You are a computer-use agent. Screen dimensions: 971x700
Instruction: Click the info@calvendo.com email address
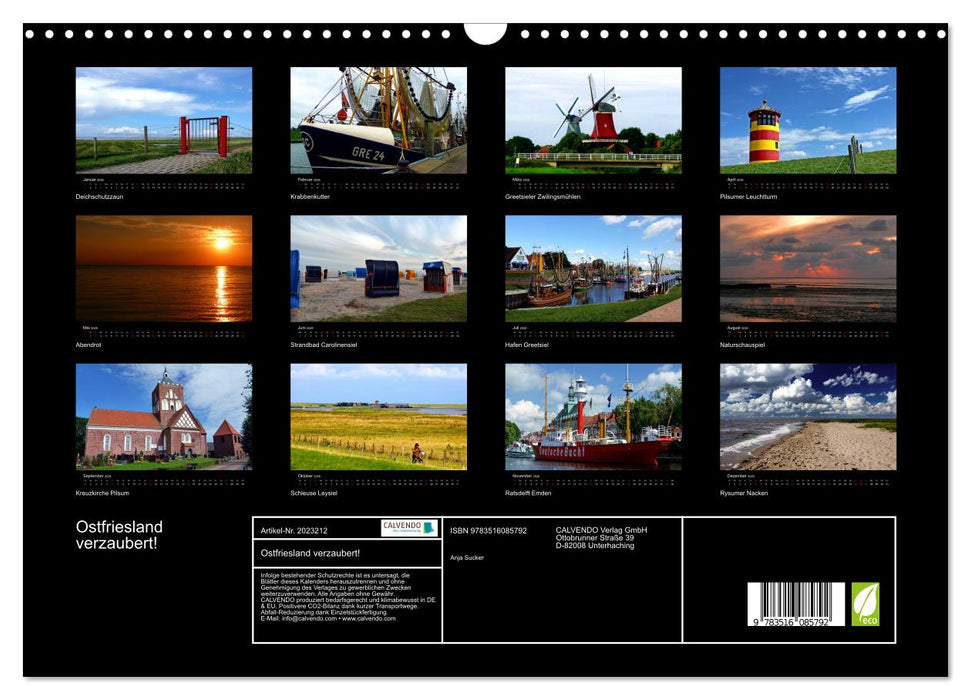(307, 621)
